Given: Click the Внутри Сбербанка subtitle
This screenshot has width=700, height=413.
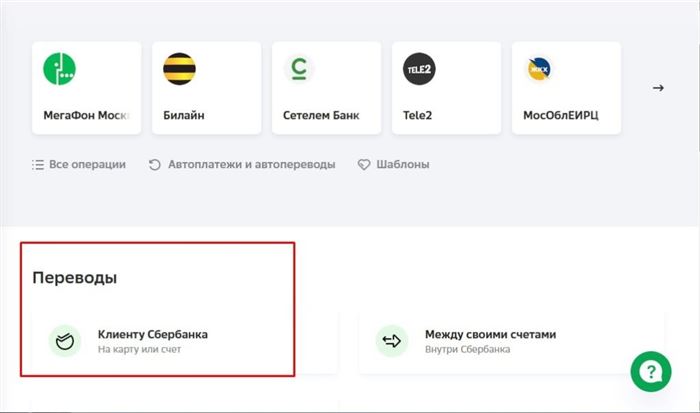Looking at the screenshot, I should [467, 350].
